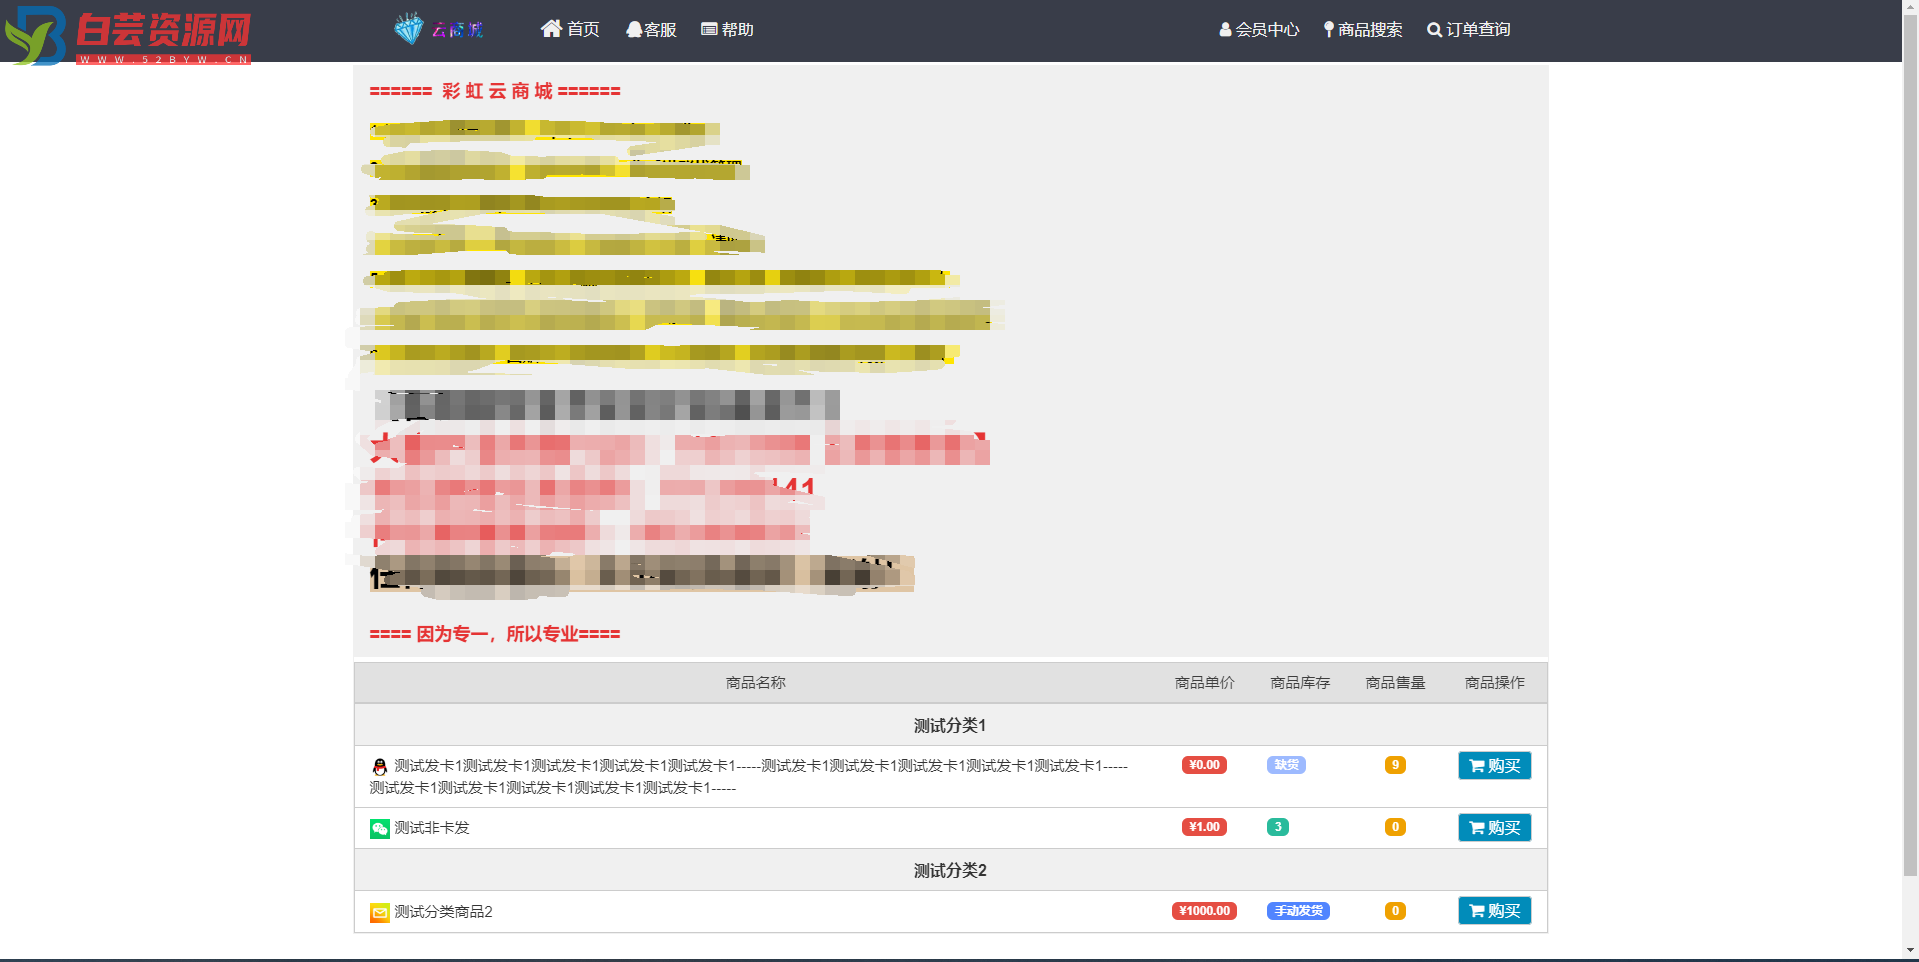Open the 帮助 help menu item
Screen dimensions: 1919x962
pos(727,29)
